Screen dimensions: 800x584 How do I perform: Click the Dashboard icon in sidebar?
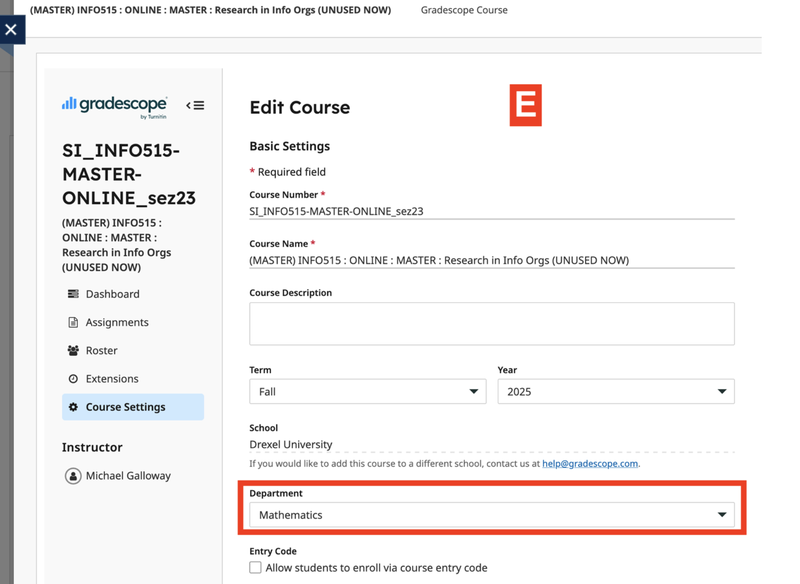[73, 294]
